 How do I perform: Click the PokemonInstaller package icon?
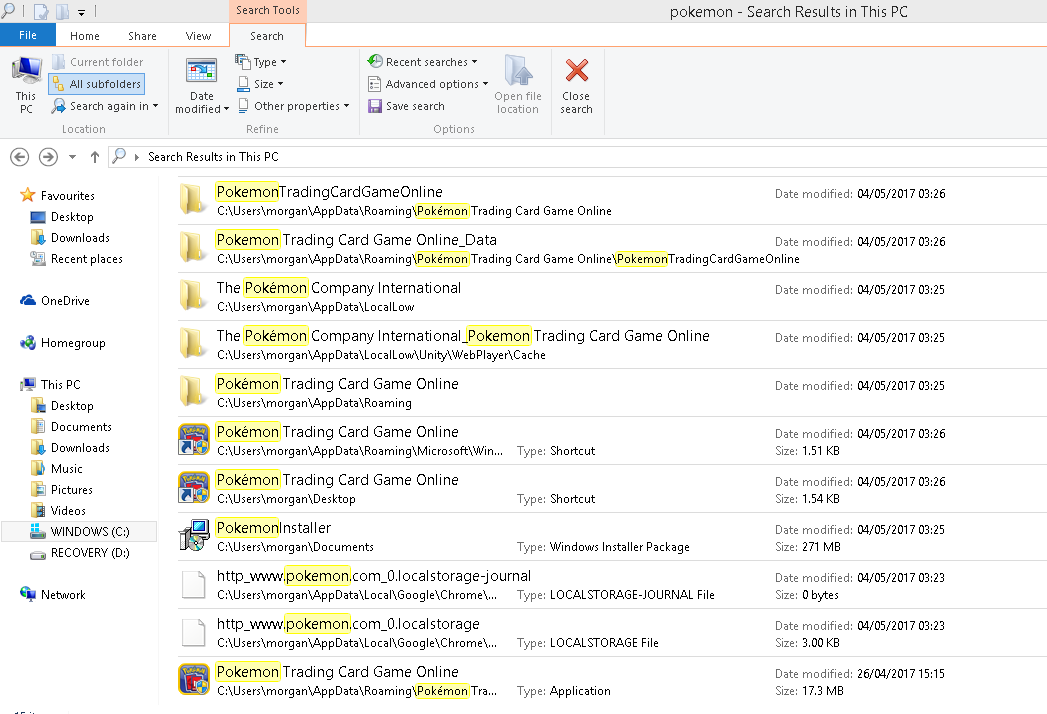(194, 536)
